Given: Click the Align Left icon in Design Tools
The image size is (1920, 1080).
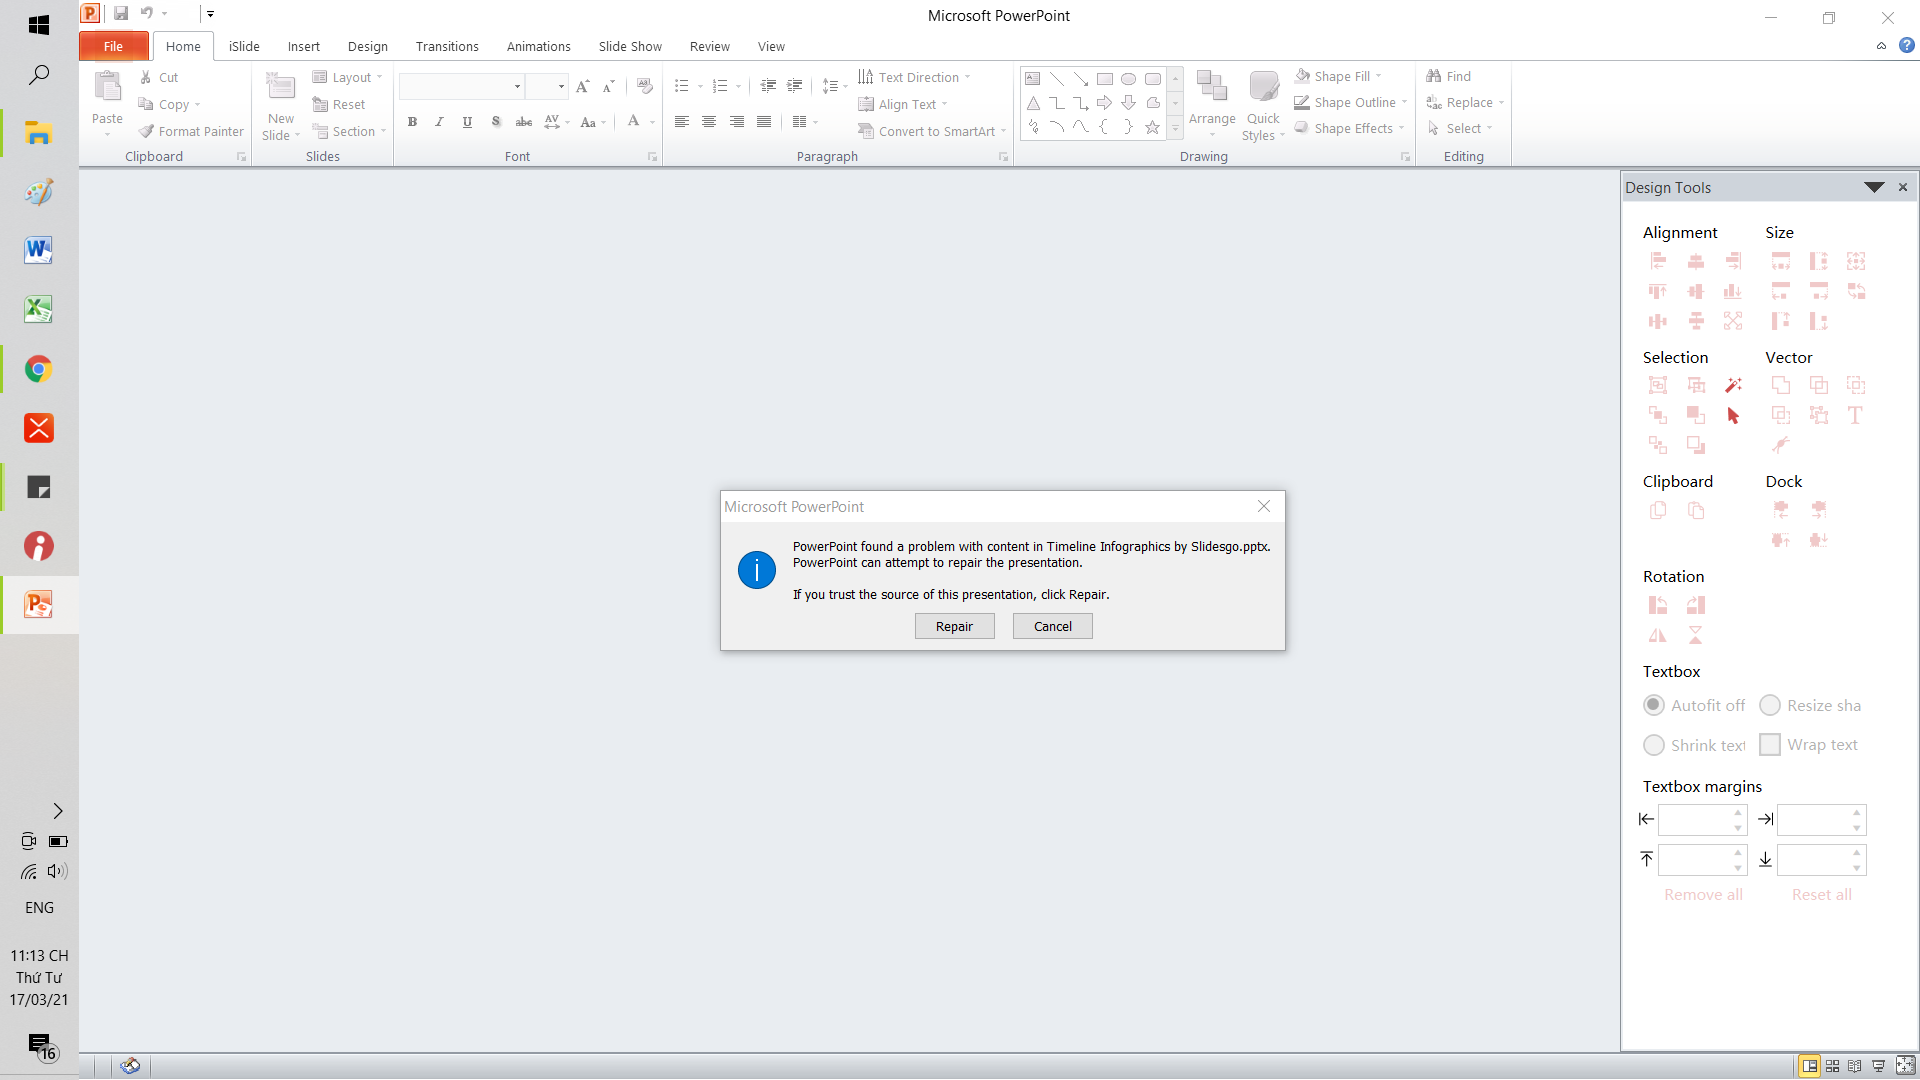Looking at the screenshot, I should click(x=1658, y=261).
